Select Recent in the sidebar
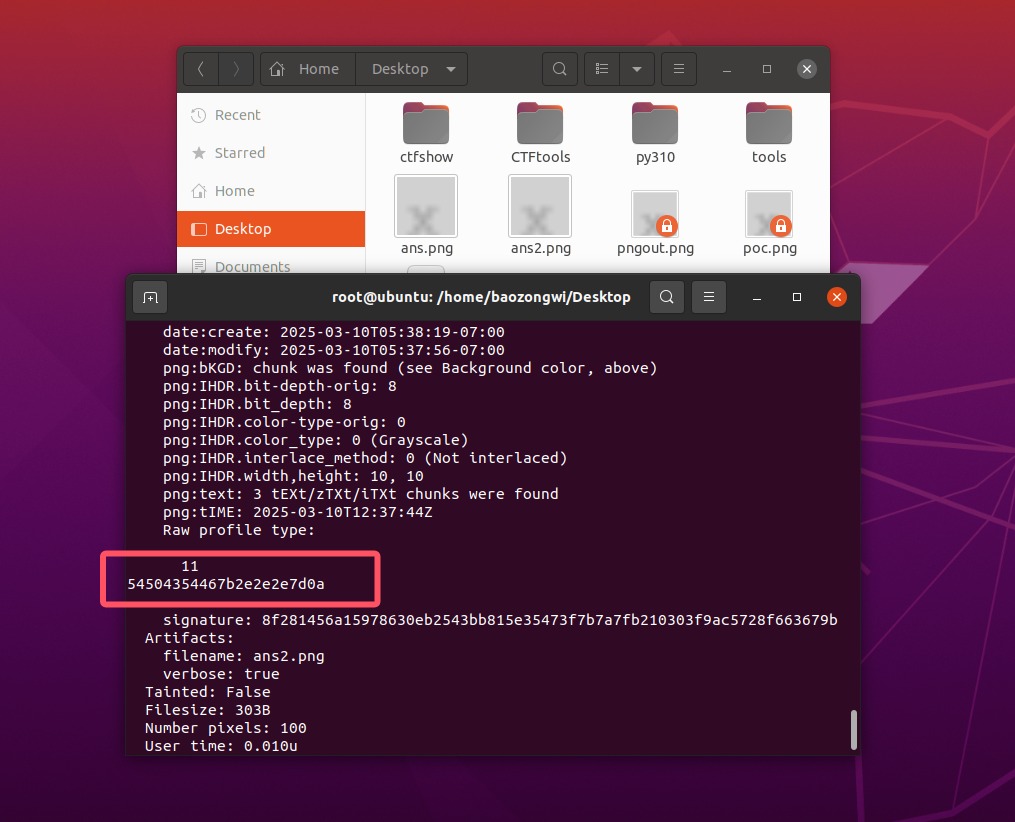 point(237,115)
